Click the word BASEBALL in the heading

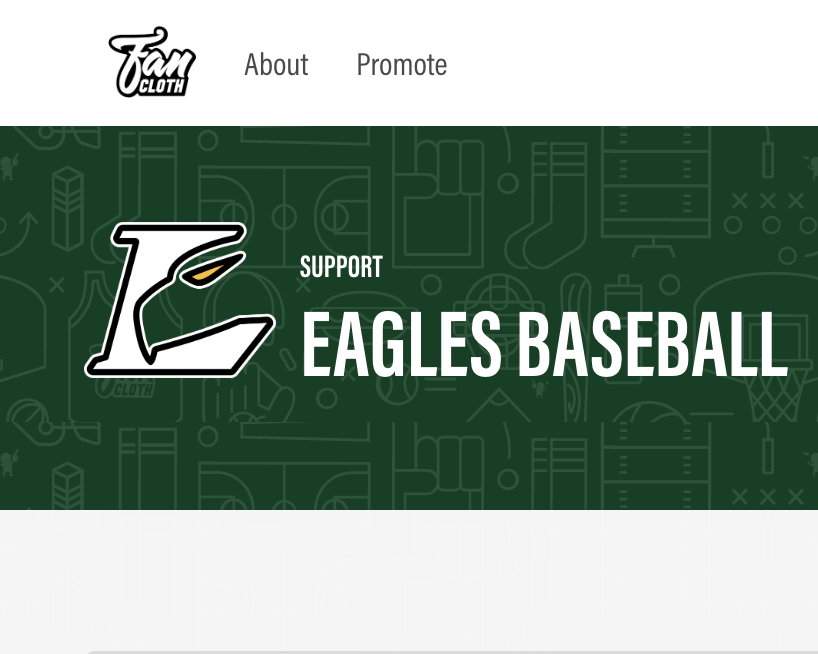[x=653, y=344]
